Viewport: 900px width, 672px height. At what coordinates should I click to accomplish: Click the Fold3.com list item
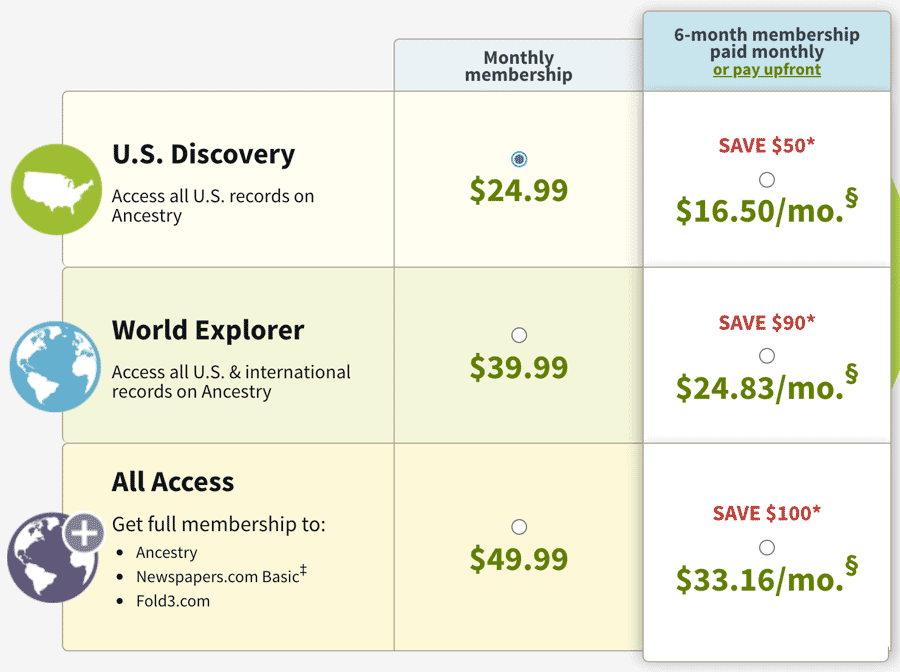tap(173, 601)
